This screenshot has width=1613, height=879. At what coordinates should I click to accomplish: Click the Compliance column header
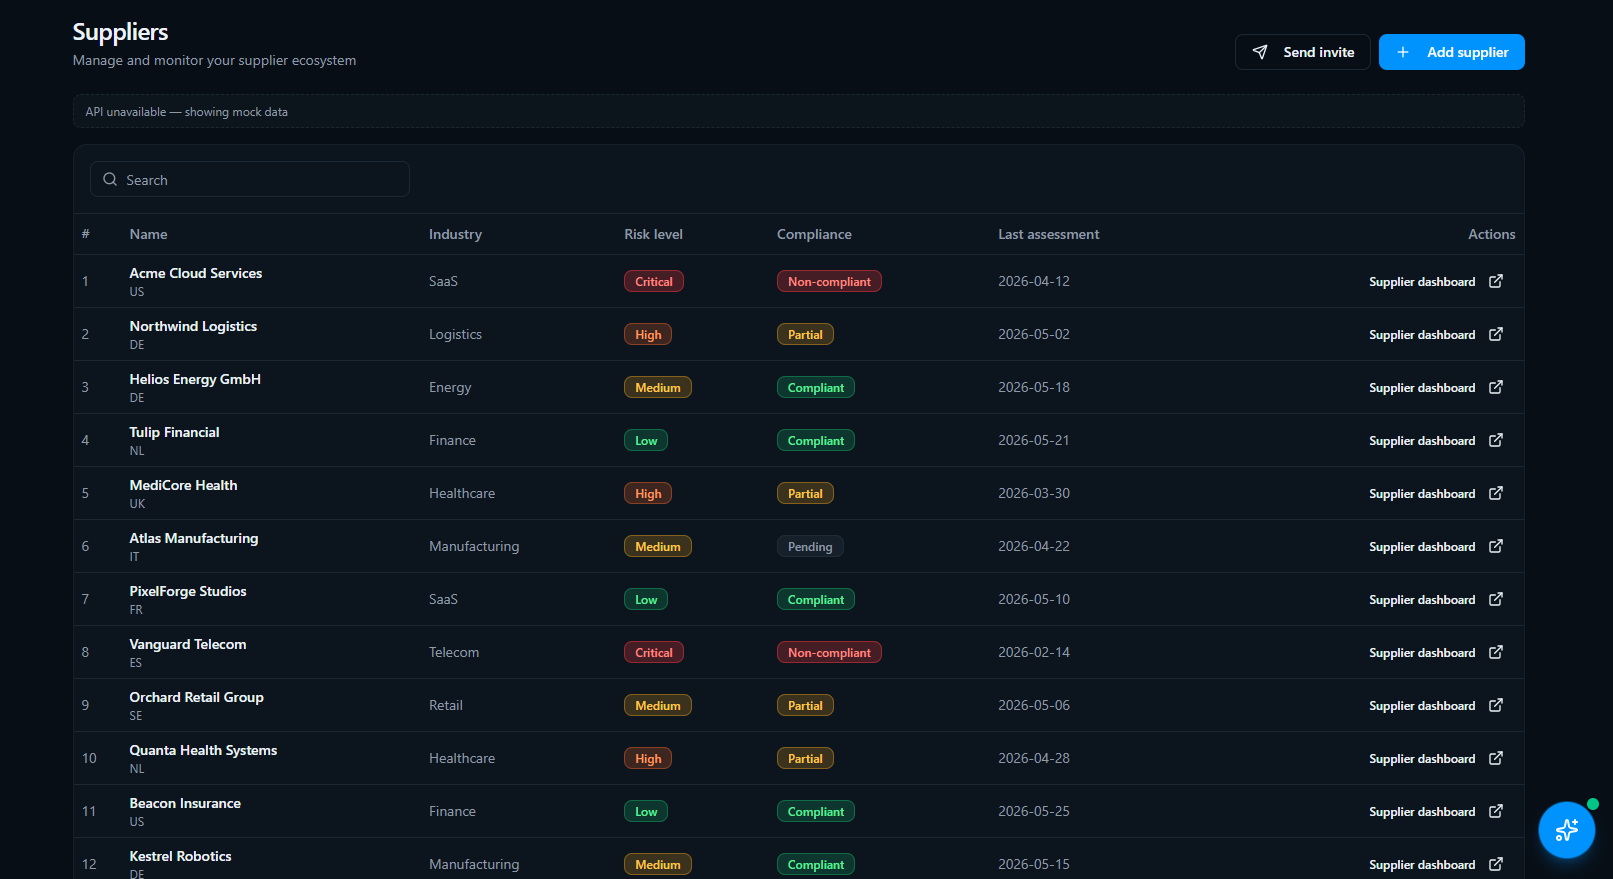pos(814,234)
